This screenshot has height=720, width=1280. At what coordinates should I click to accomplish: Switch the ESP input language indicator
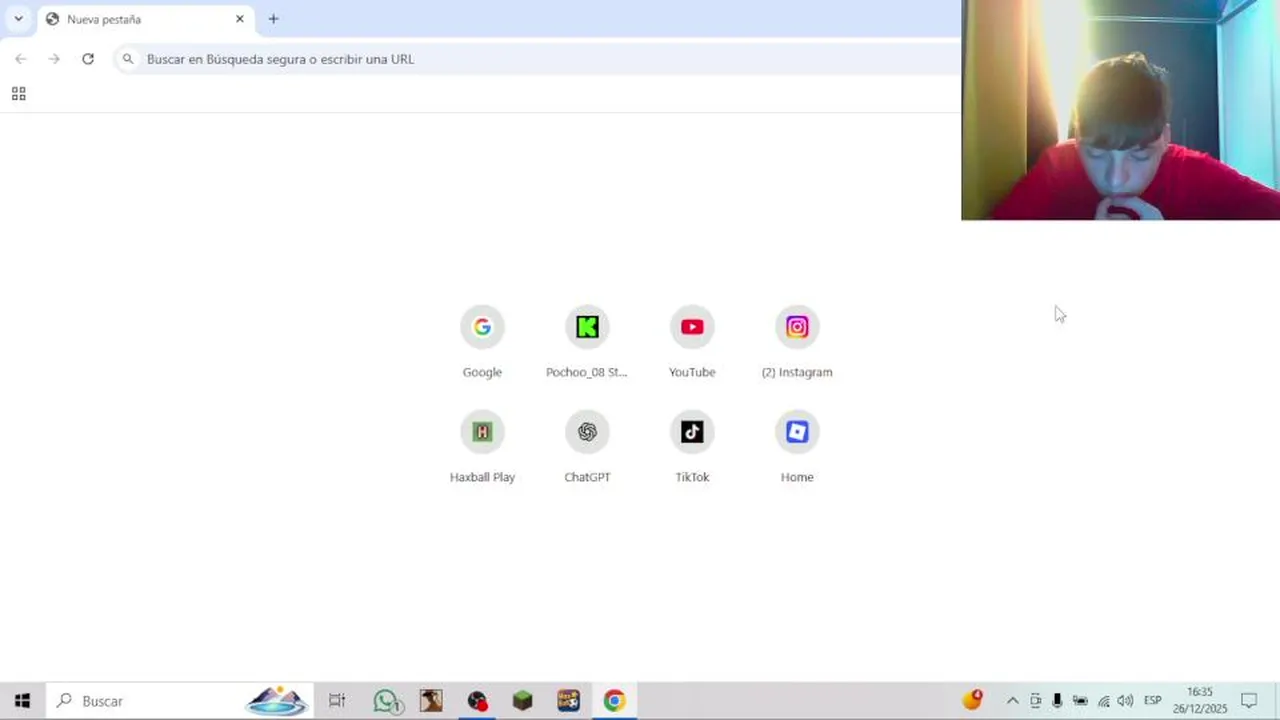coord(1152,701)
